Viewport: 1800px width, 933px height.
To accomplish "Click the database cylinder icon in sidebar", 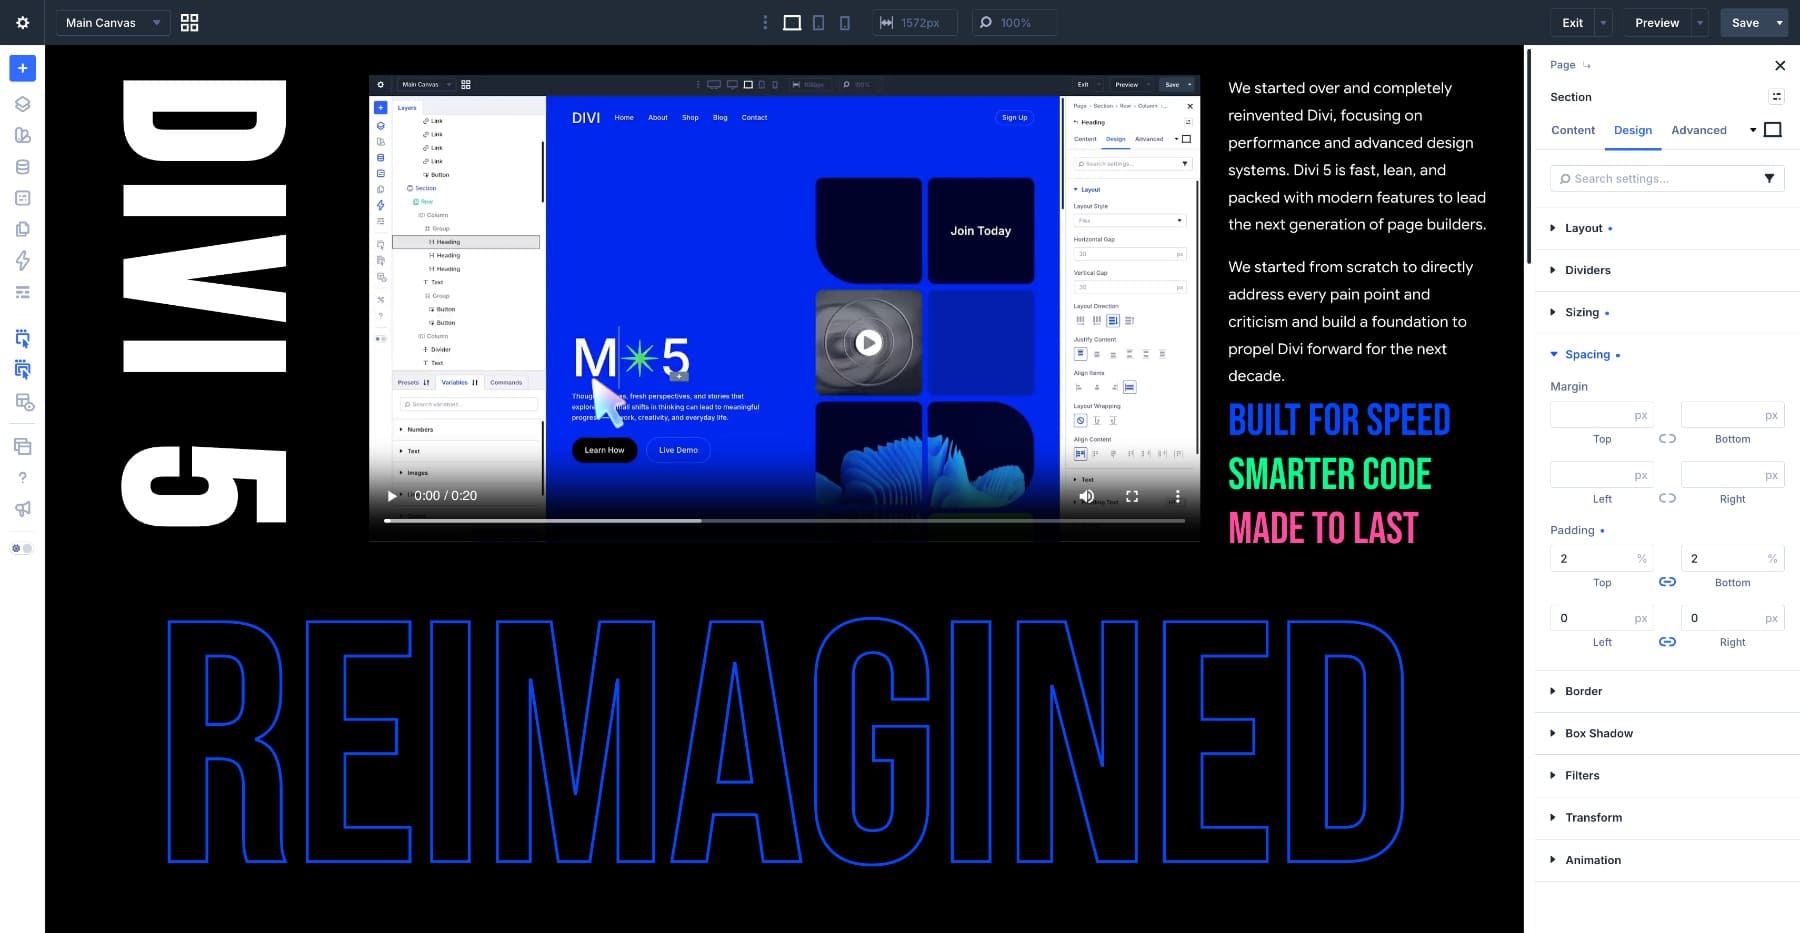I will [x=22, y=167].
